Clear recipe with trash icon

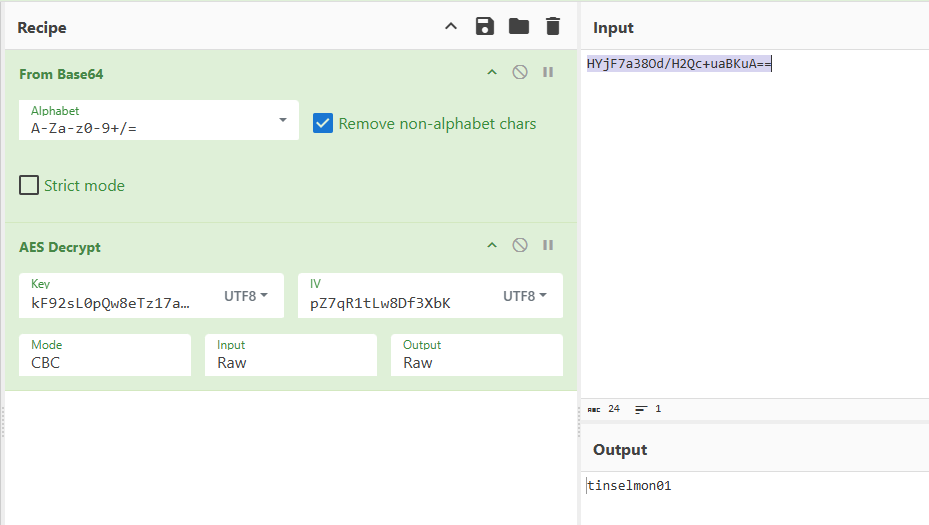coord(553,27)
